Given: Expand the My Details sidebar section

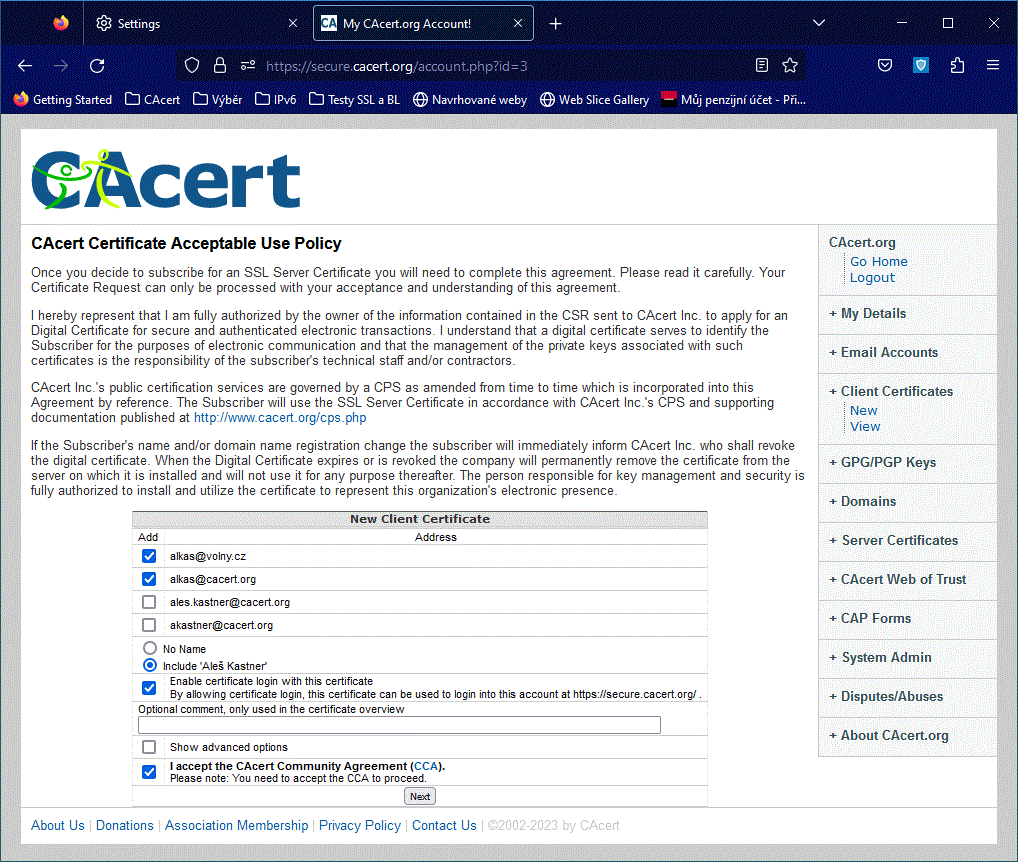Looking at the screenshot, I should 873,313.
